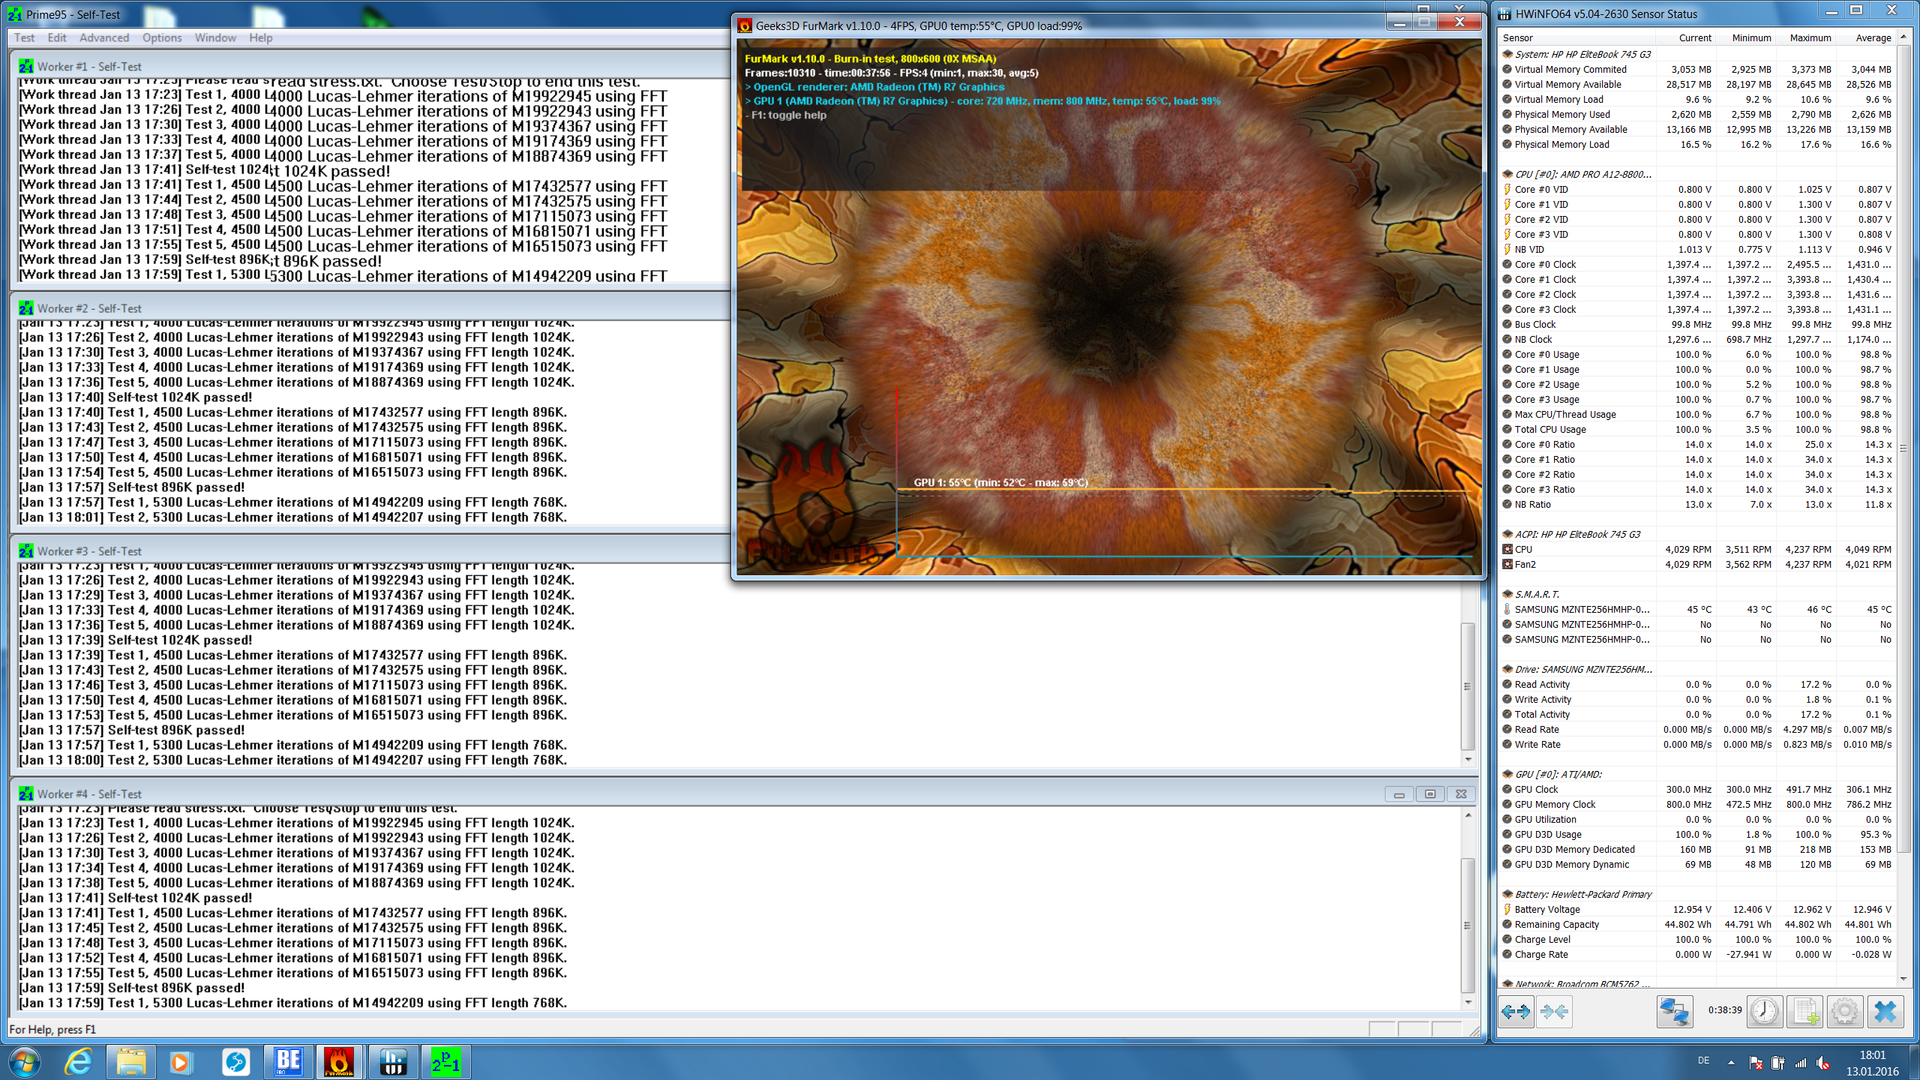Viewport: 1920px width, 1080px height.
Task: Click DE language indicator in taskbar
Action: [1704, 1061]
